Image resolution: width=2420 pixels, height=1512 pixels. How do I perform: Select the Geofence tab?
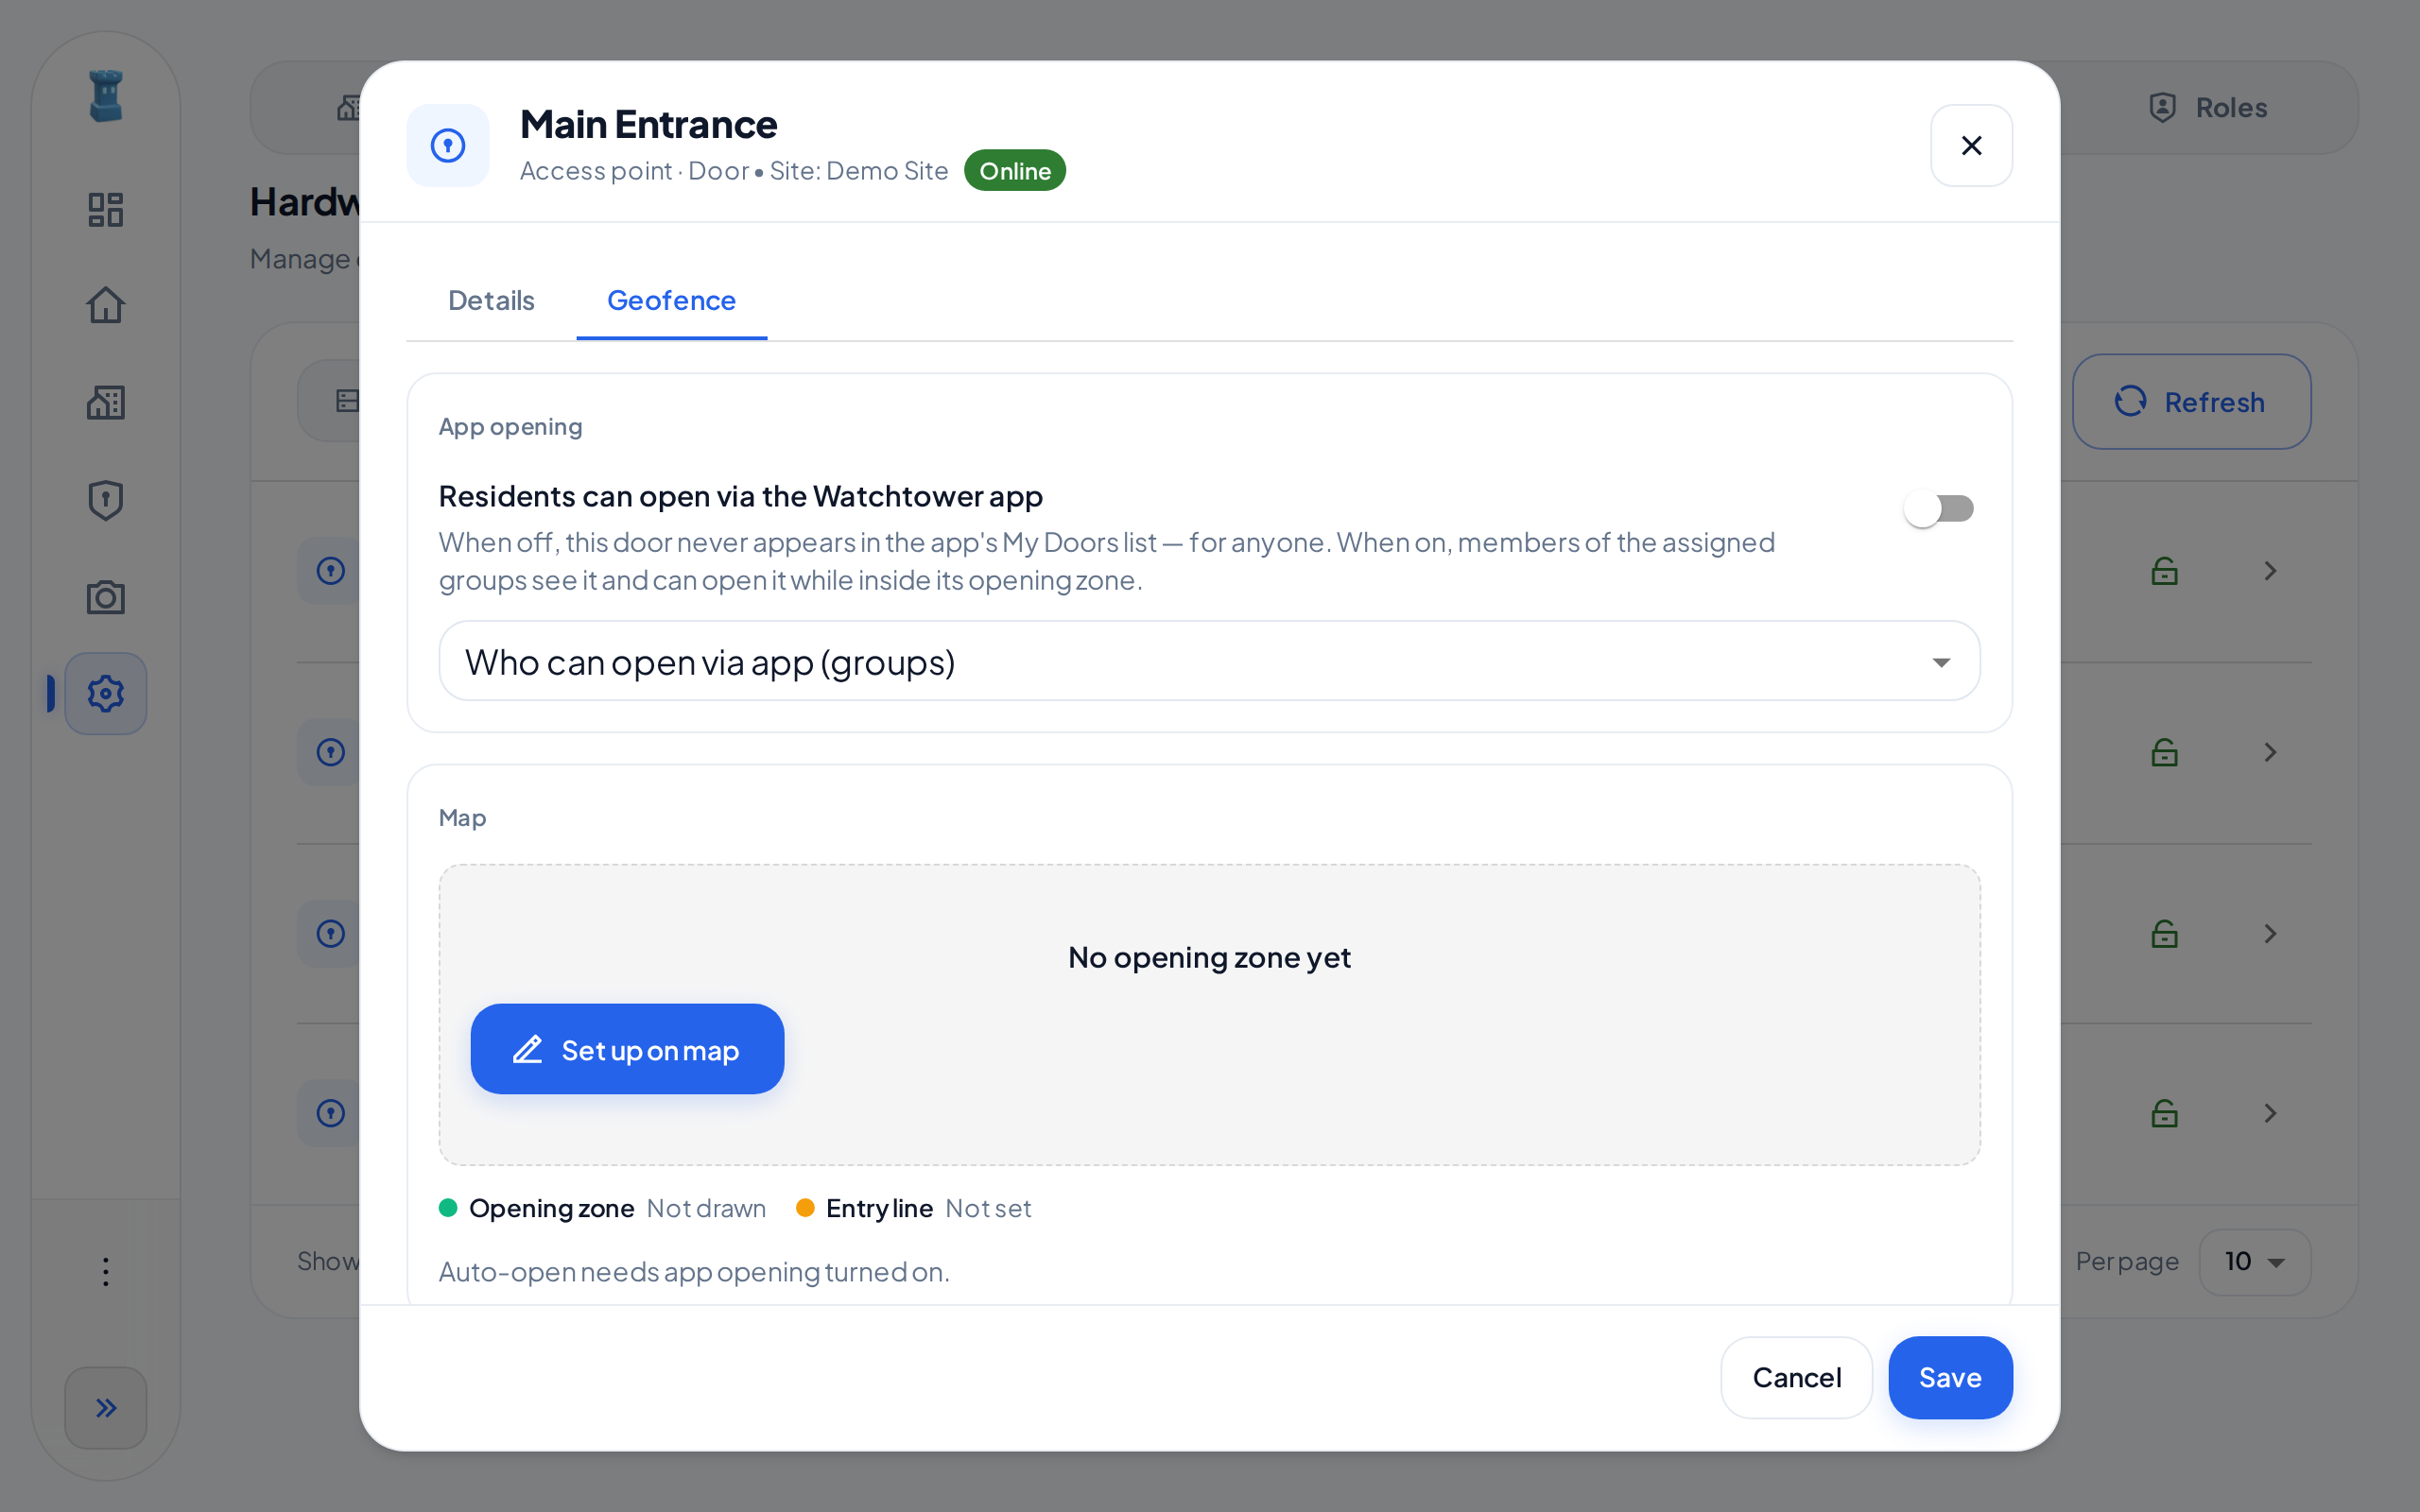pos(671,300)
